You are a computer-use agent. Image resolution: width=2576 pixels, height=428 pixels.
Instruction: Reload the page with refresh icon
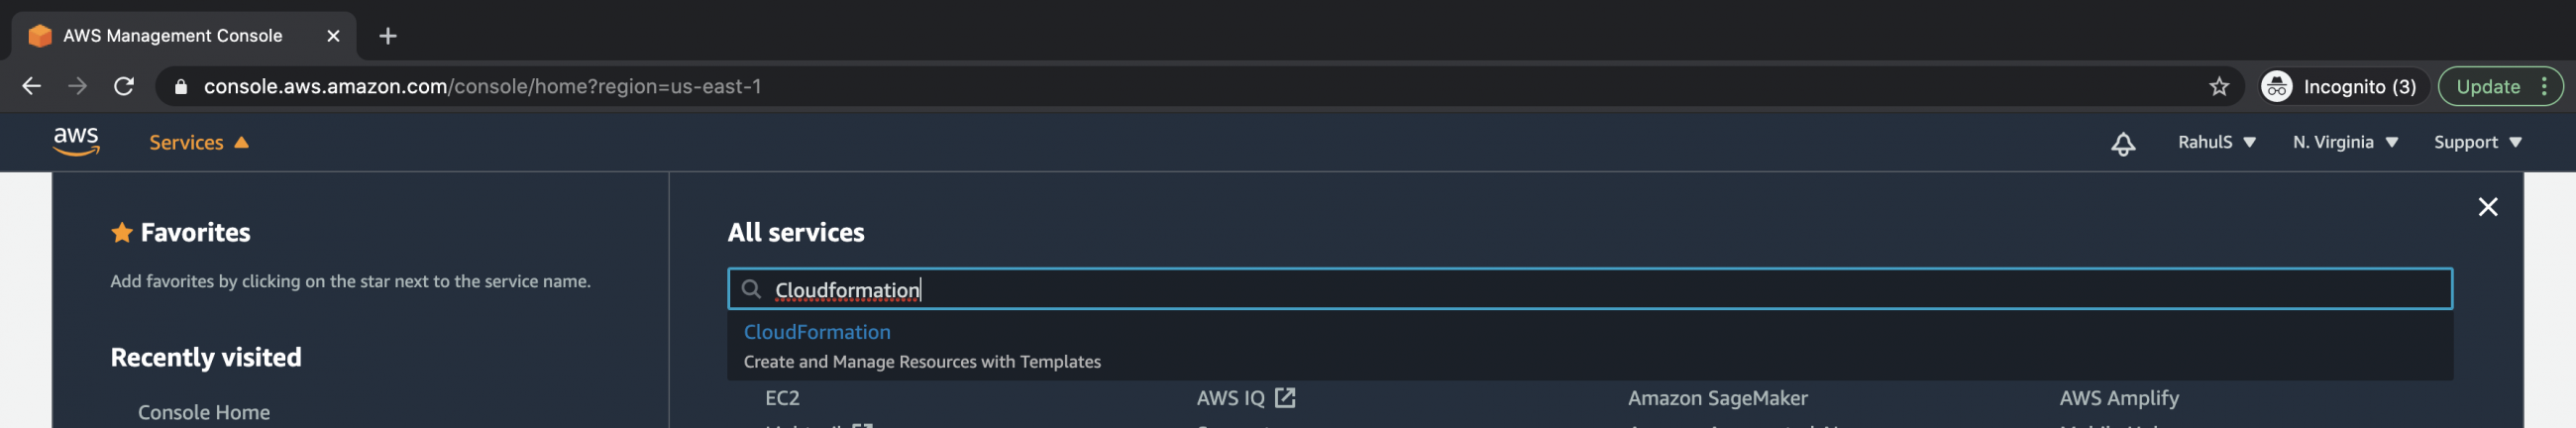(x=124, y=87)
